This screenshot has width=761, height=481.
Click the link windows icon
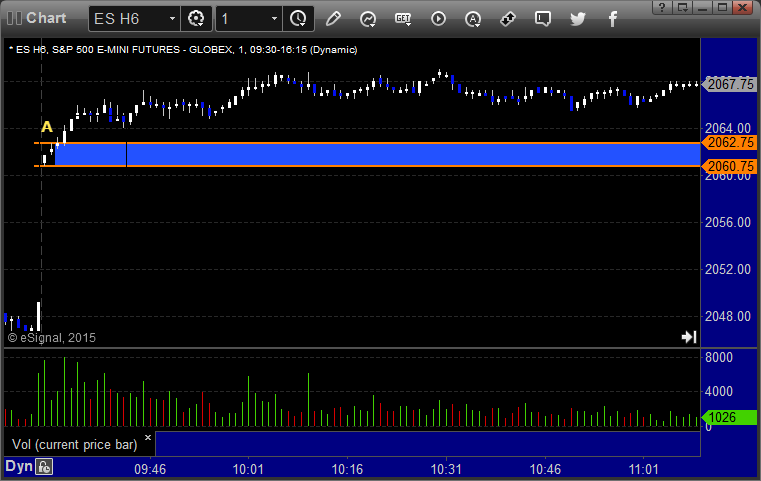click(x=508, y=19)
